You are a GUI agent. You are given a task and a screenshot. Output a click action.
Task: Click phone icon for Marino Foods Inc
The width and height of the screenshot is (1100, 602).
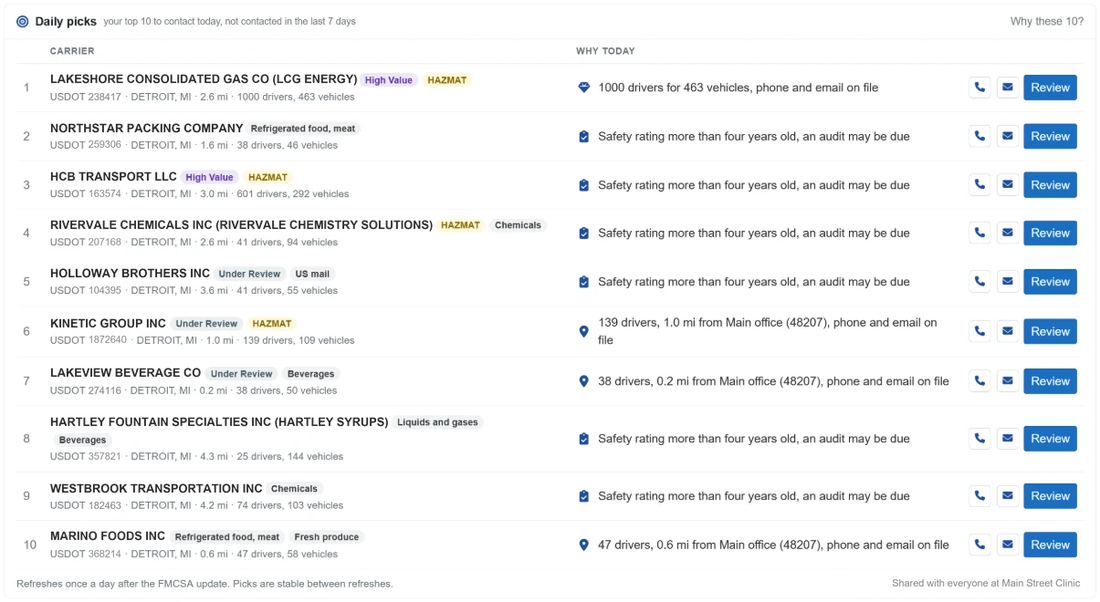click(979, 544)
